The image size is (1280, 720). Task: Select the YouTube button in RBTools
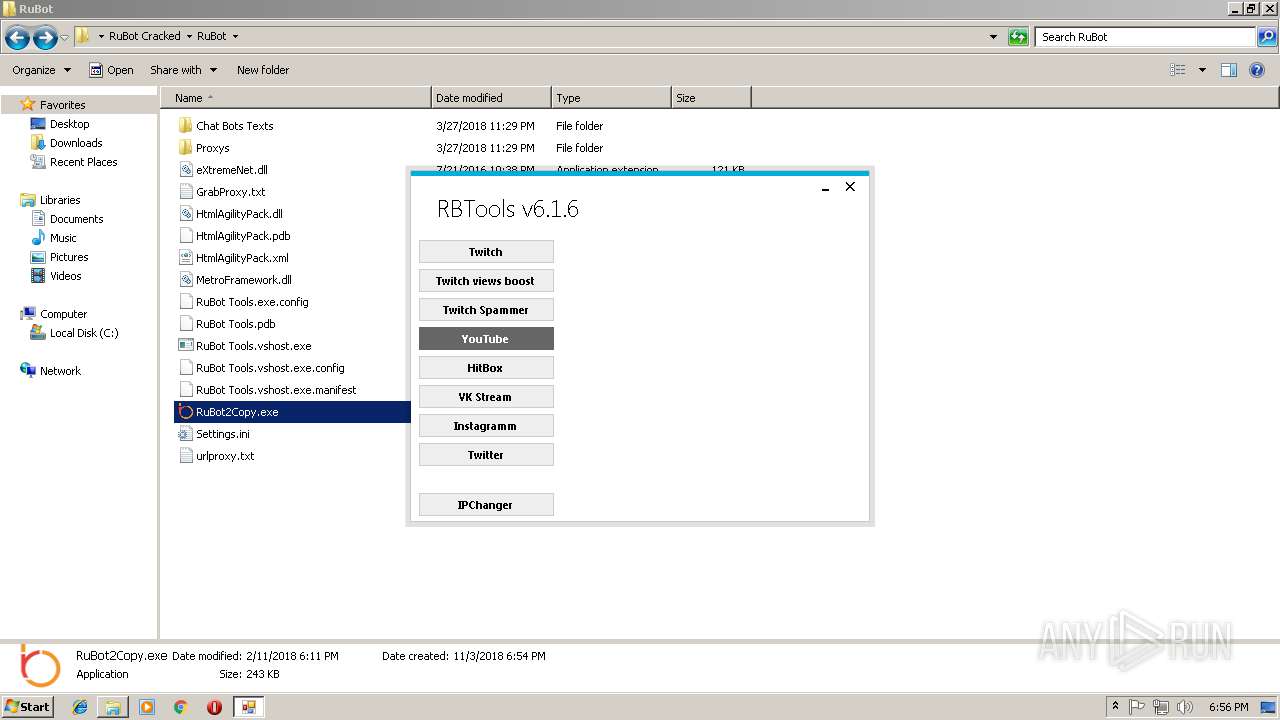coord(486,339)
